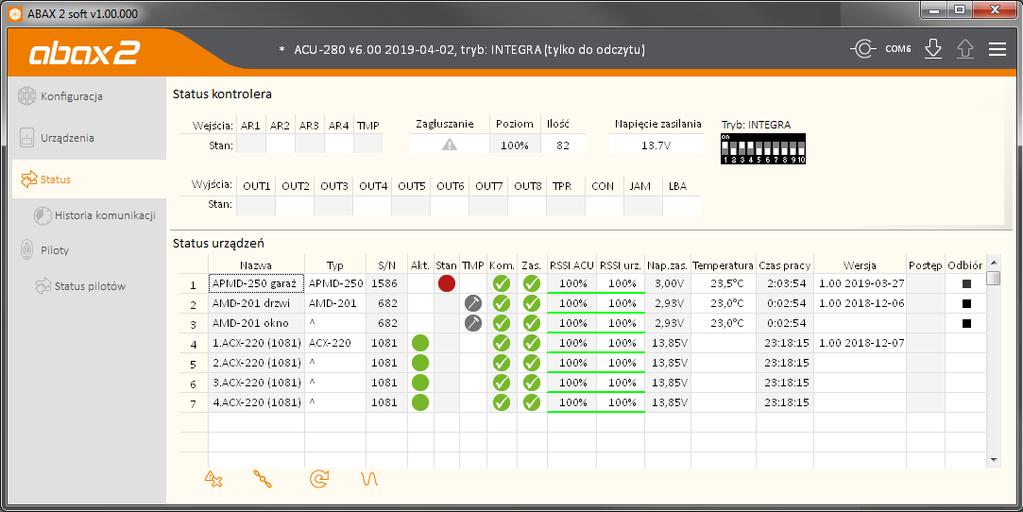
Task: Open the Piloty section
Action: point(55,250)
